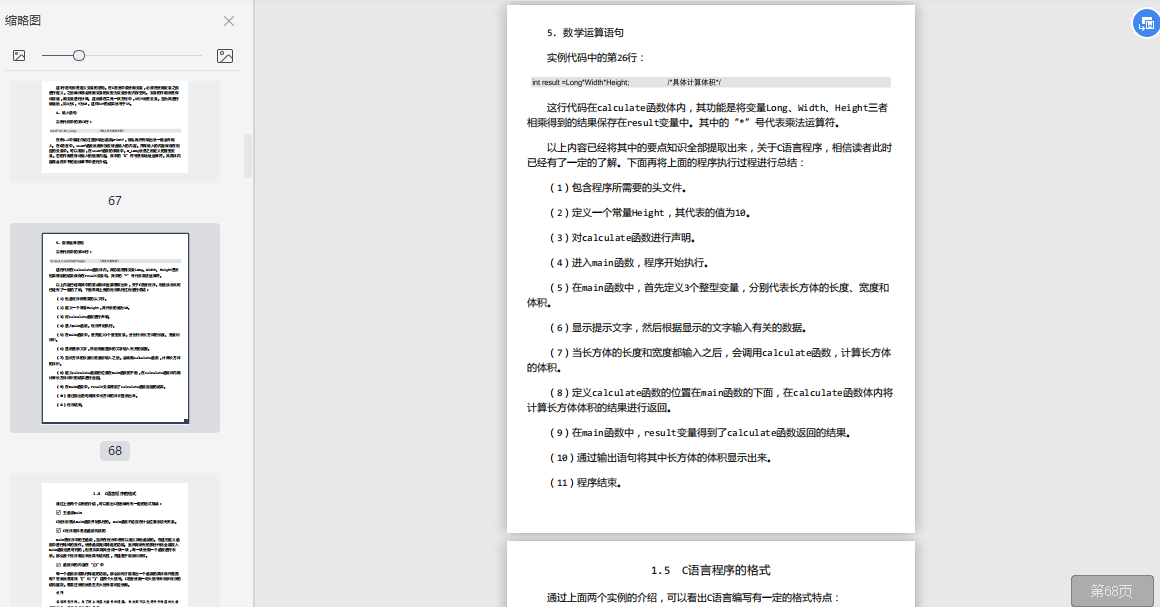Click the heading 5. 数学运算语句

(x=585, y=33)
